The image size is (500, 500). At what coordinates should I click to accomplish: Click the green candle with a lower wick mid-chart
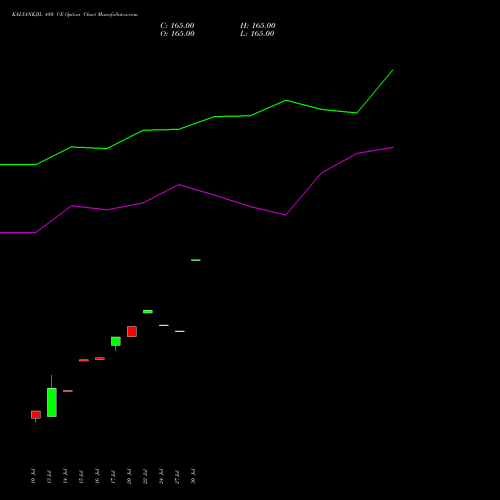pos(116,341)
